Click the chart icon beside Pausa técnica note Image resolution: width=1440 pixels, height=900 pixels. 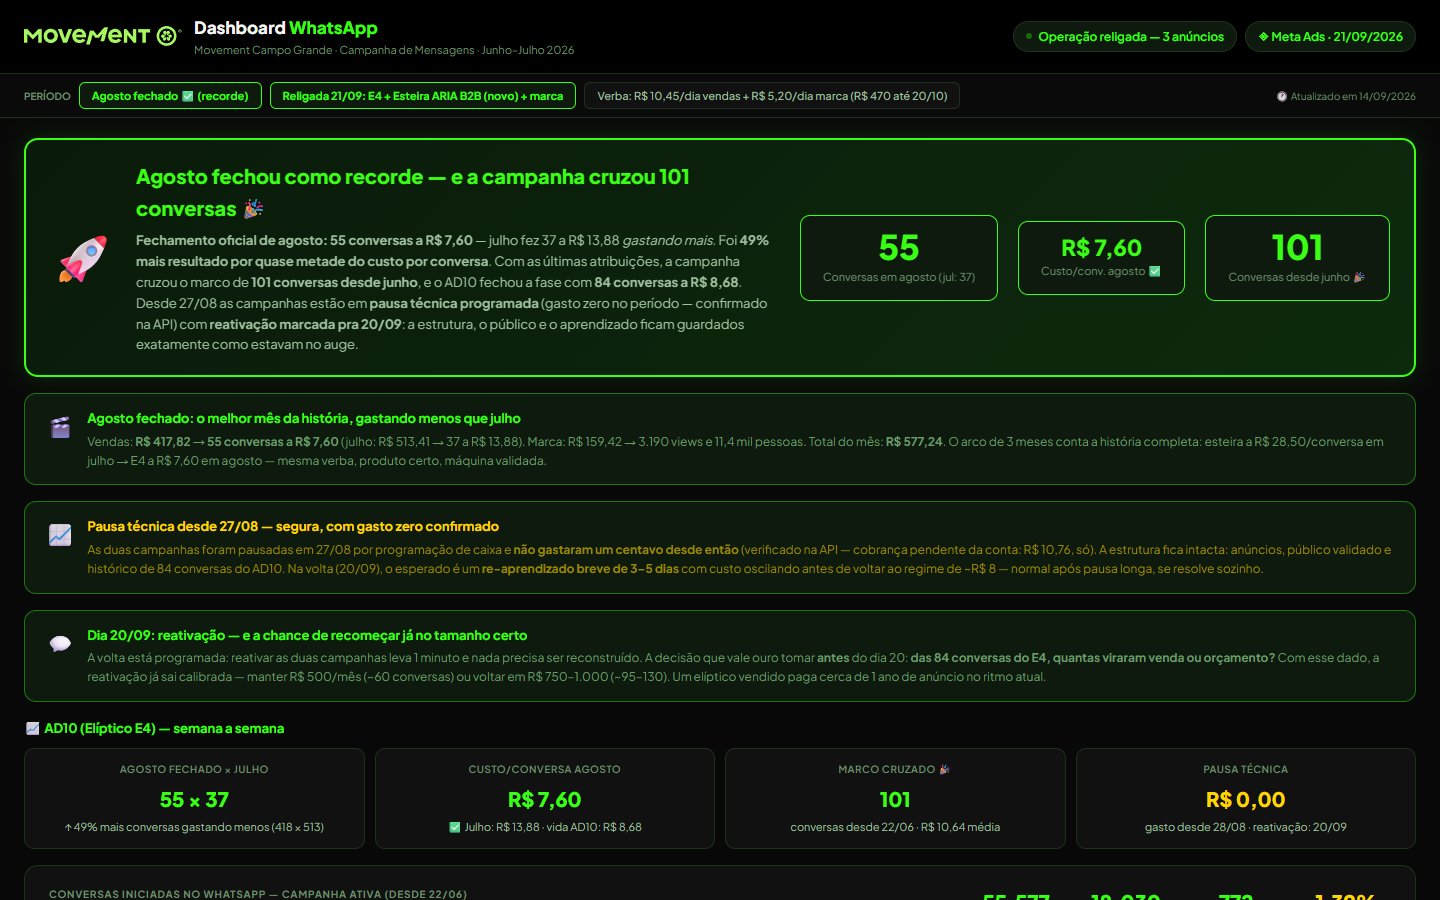(x=60, y=536)
